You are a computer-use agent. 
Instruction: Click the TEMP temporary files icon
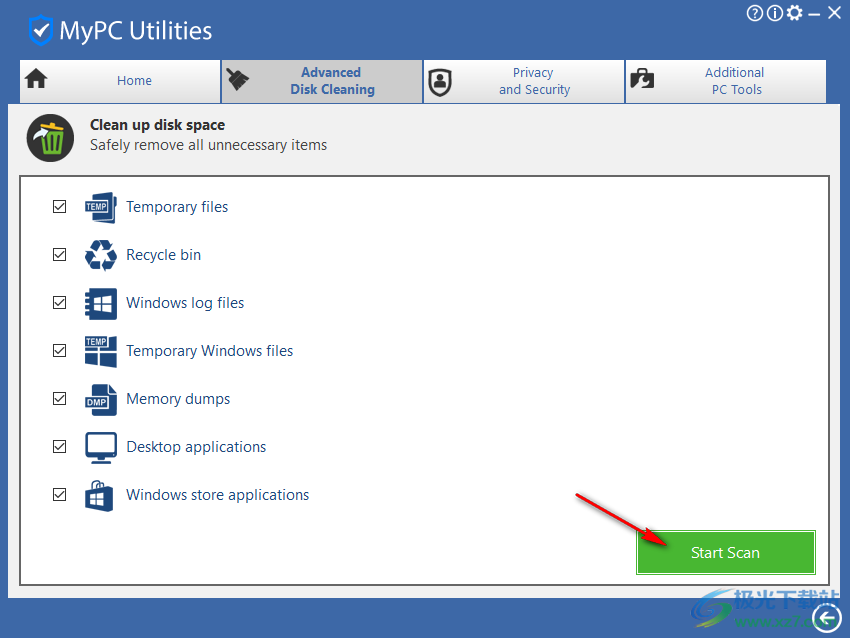click(101, 207)
